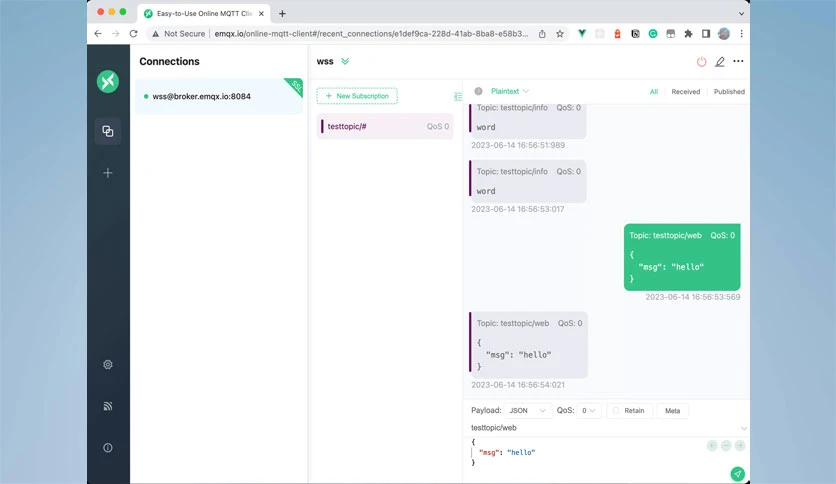Screen dimensions: 836x484
Task: Click the Not Secure site warning
Action: coord(179,34)
